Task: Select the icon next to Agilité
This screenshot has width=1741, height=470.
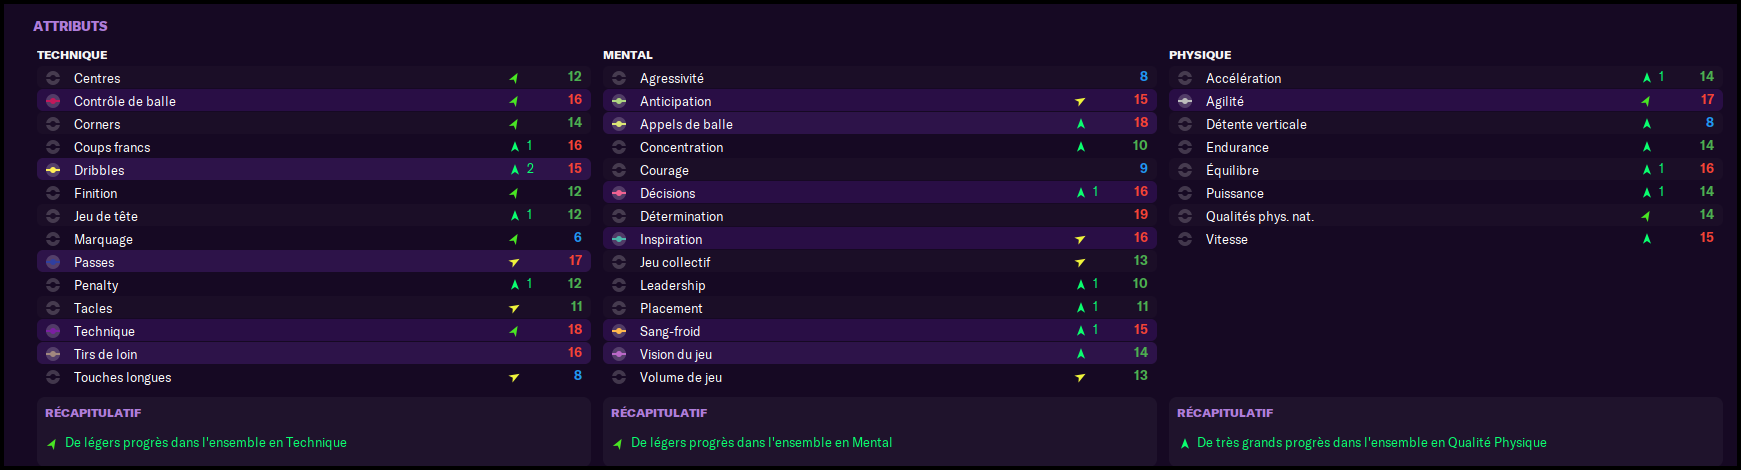Action: pos(1185,101)
